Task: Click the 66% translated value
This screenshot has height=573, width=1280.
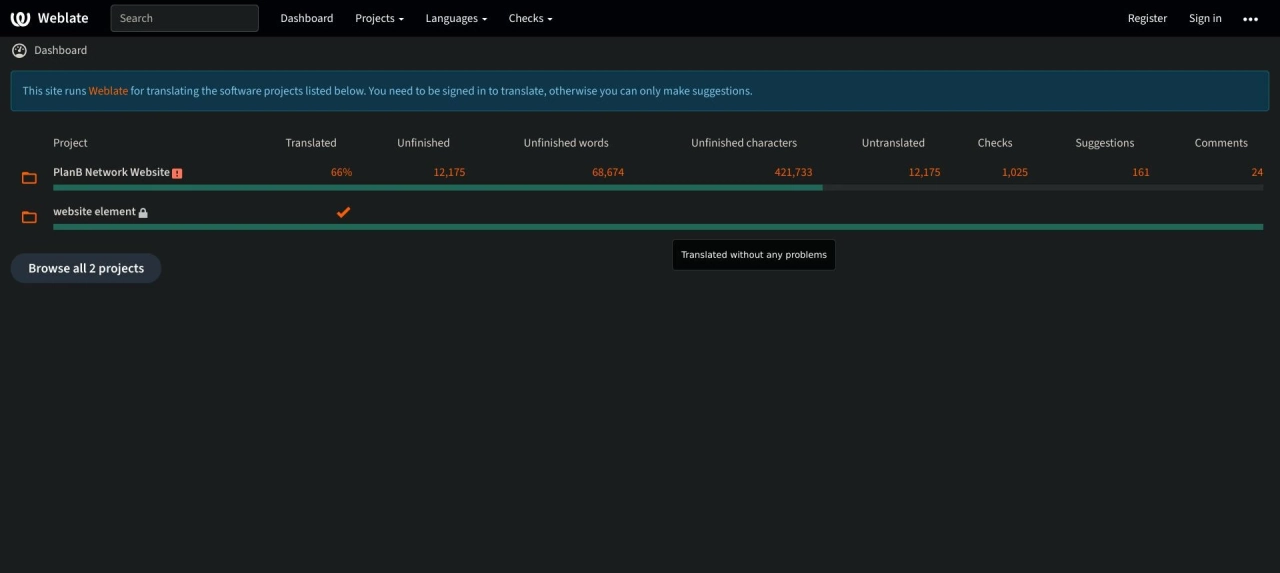Action: (x=341, y=172)
